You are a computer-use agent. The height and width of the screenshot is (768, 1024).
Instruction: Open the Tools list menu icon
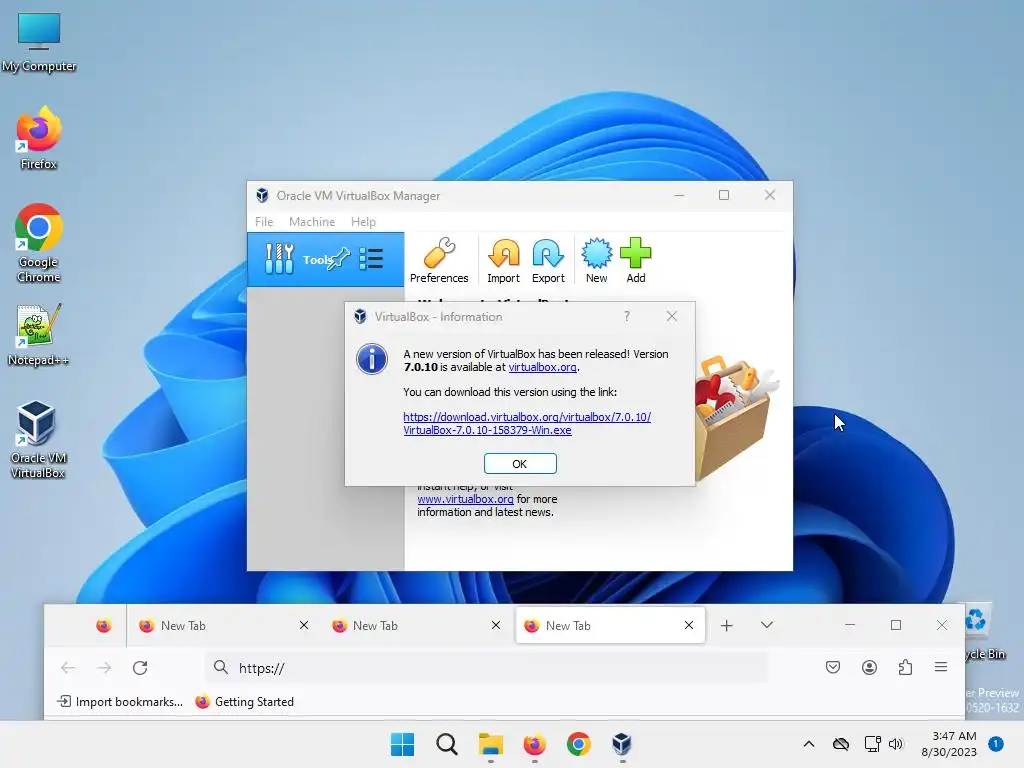[x=371, y=259]
